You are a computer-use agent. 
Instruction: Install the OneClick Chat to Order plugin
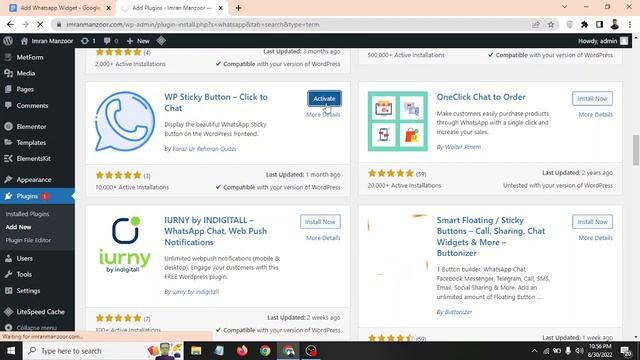click(592, 99)
